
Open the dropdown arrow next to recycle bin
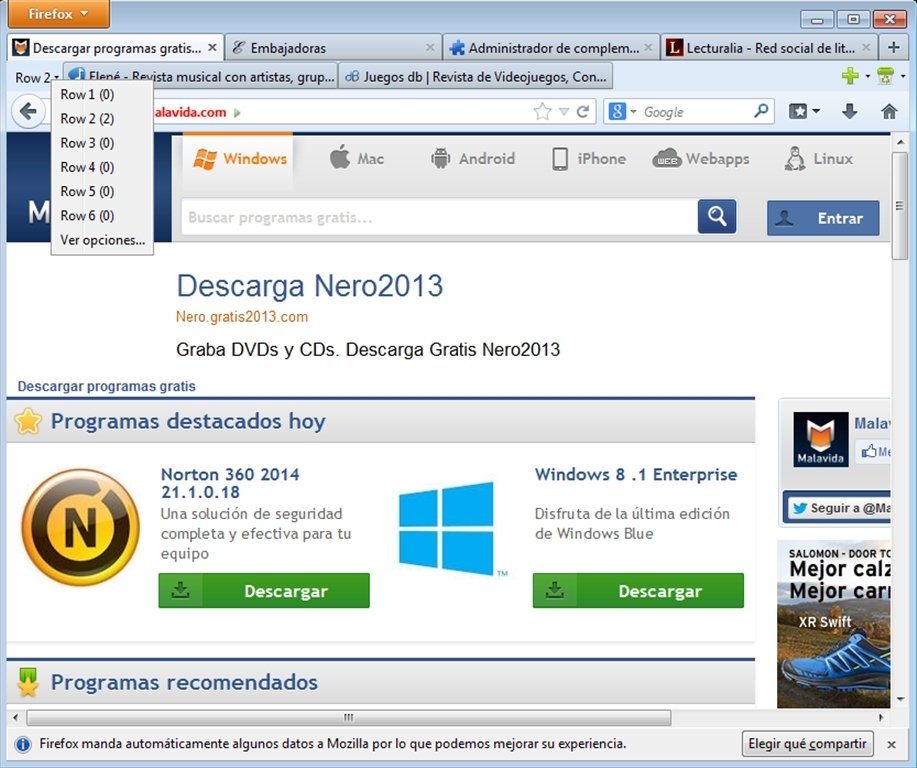pos(902,76)
